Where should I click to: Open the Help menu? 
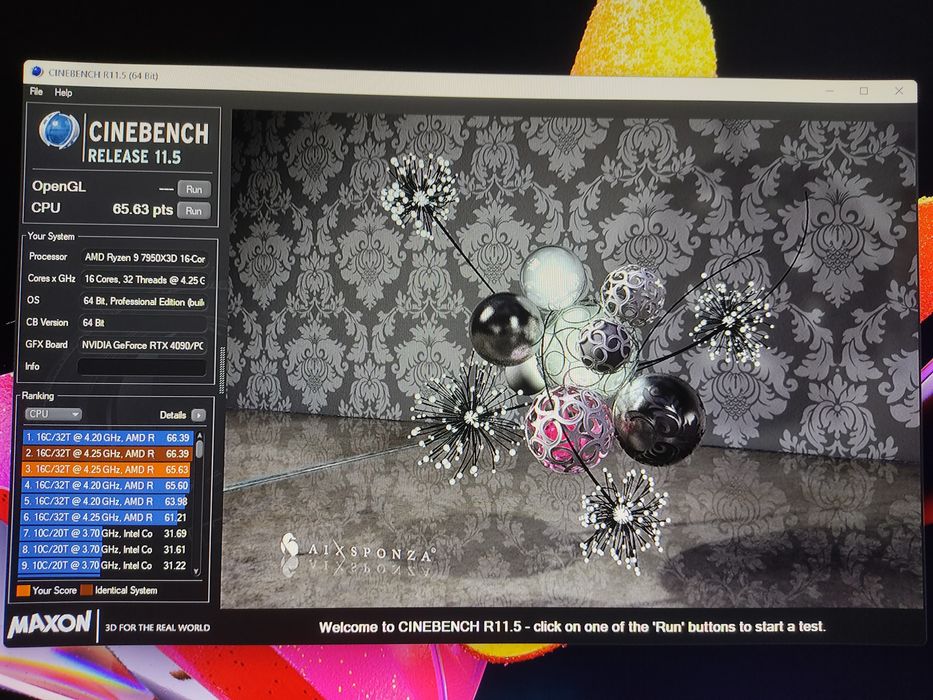[63, 92]
